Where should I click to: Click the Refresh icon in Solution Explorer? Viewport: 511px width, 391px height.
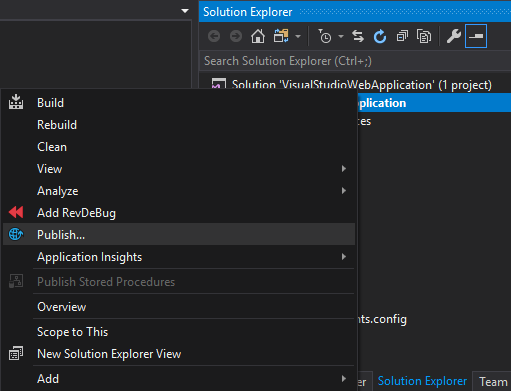[x=380, y=36]
